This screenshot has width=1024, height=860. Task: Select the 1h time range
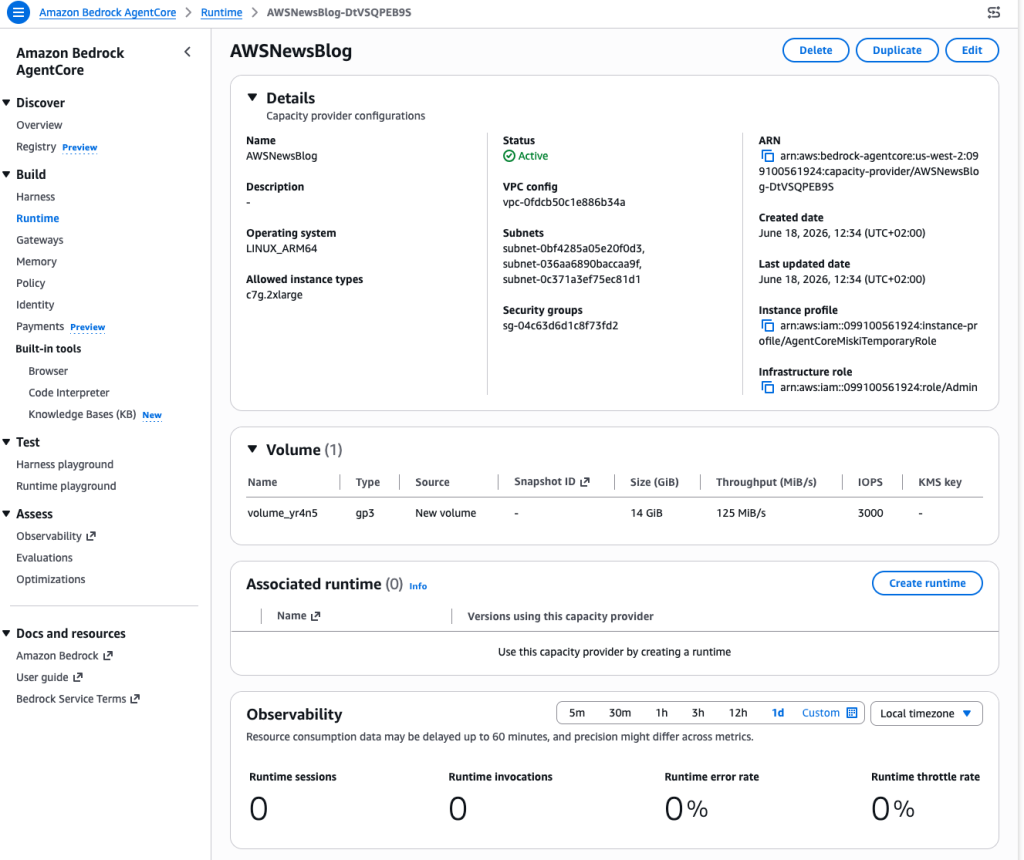point(662,713)
